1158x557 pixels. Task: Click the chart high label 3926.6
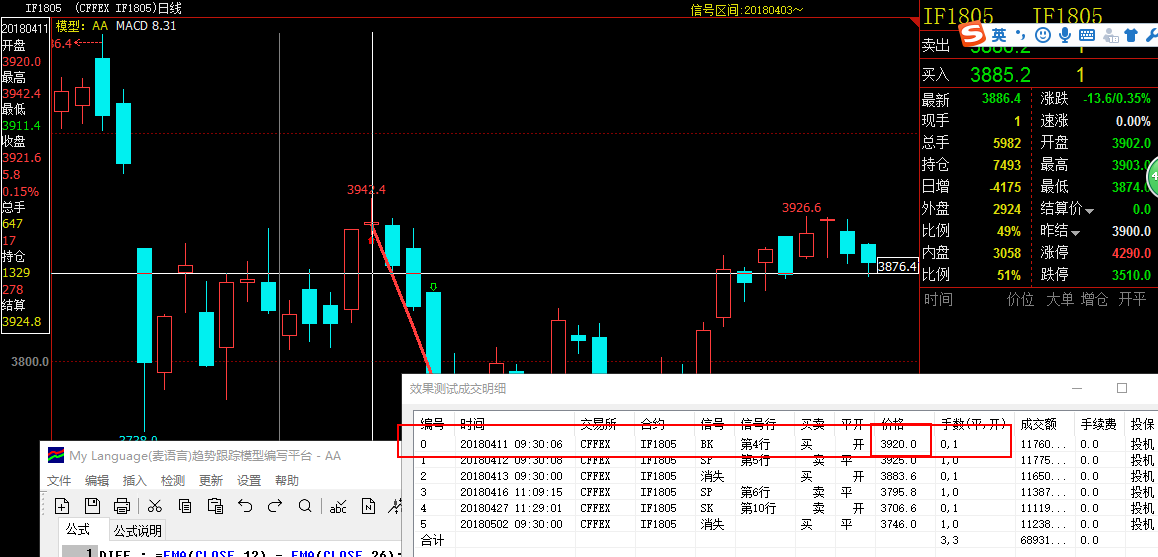point(801,208)
